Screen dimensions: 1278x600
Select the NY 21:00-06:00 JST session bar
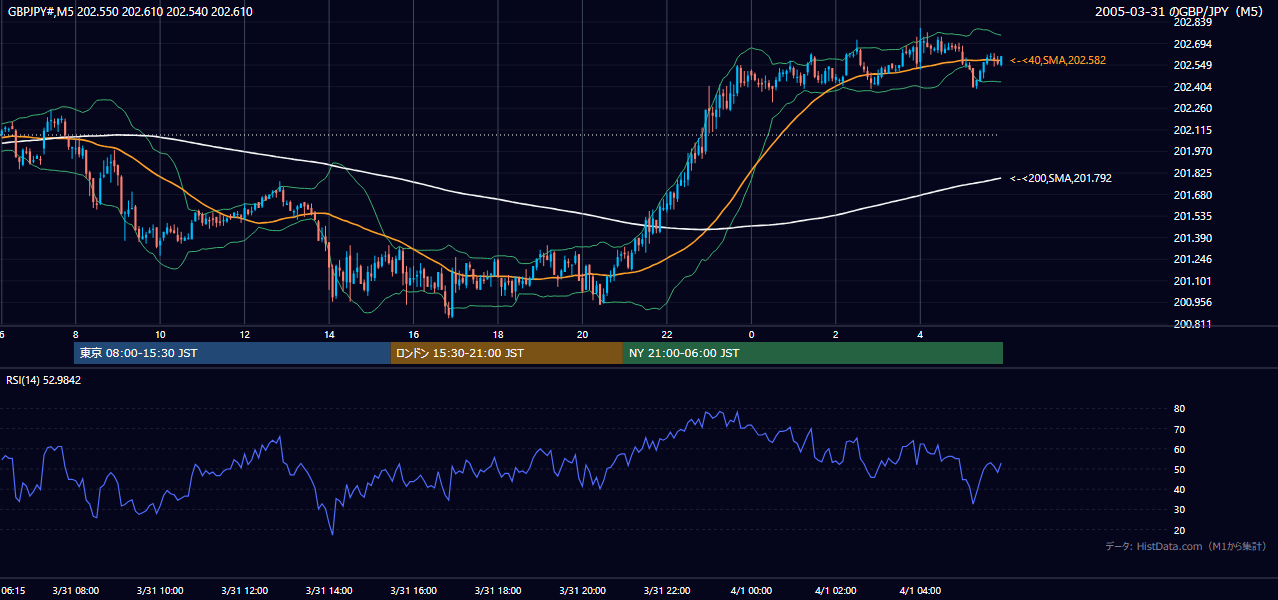coord(813,353)
